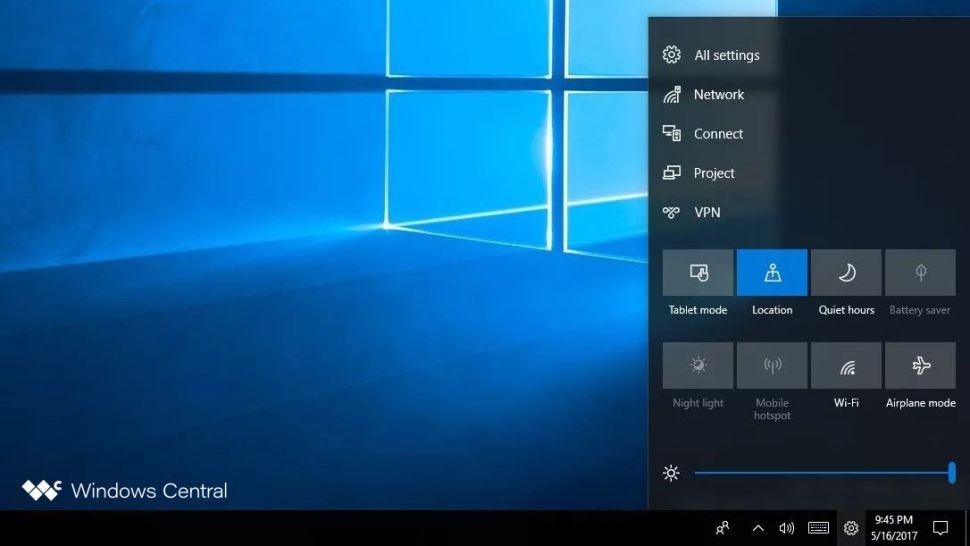Click the Night light label text
This screenshot has height=546, width=970.
pyautogui.click(x=698, y=403)
